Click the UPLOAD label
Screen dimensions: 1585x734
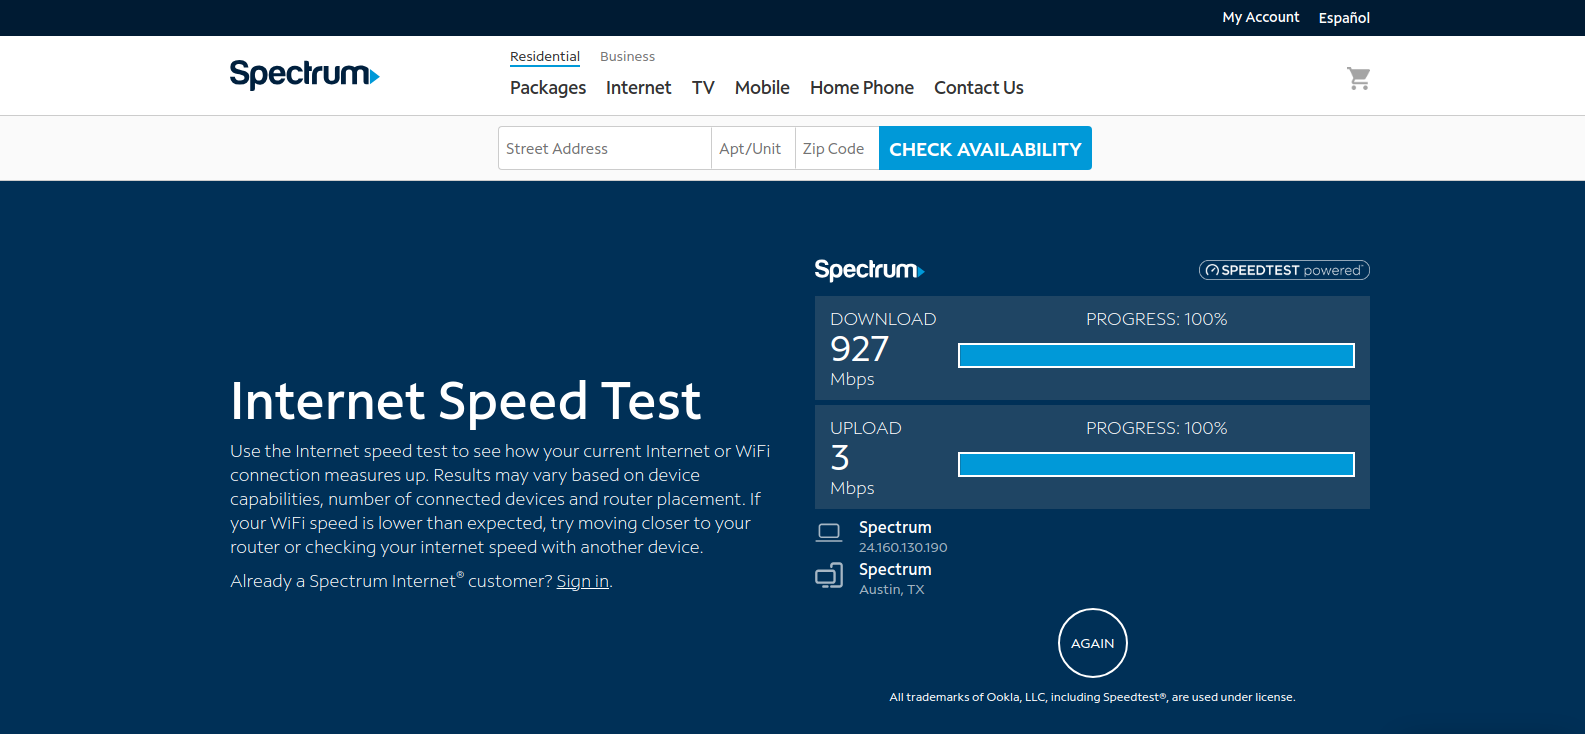(866, 428)
